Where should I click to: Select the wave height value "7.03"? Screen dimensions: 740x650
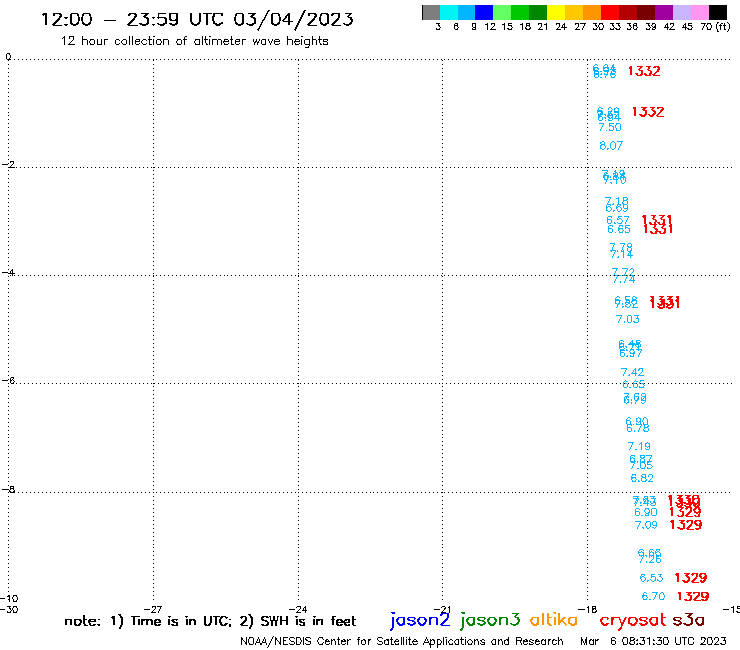pos(628,320)
